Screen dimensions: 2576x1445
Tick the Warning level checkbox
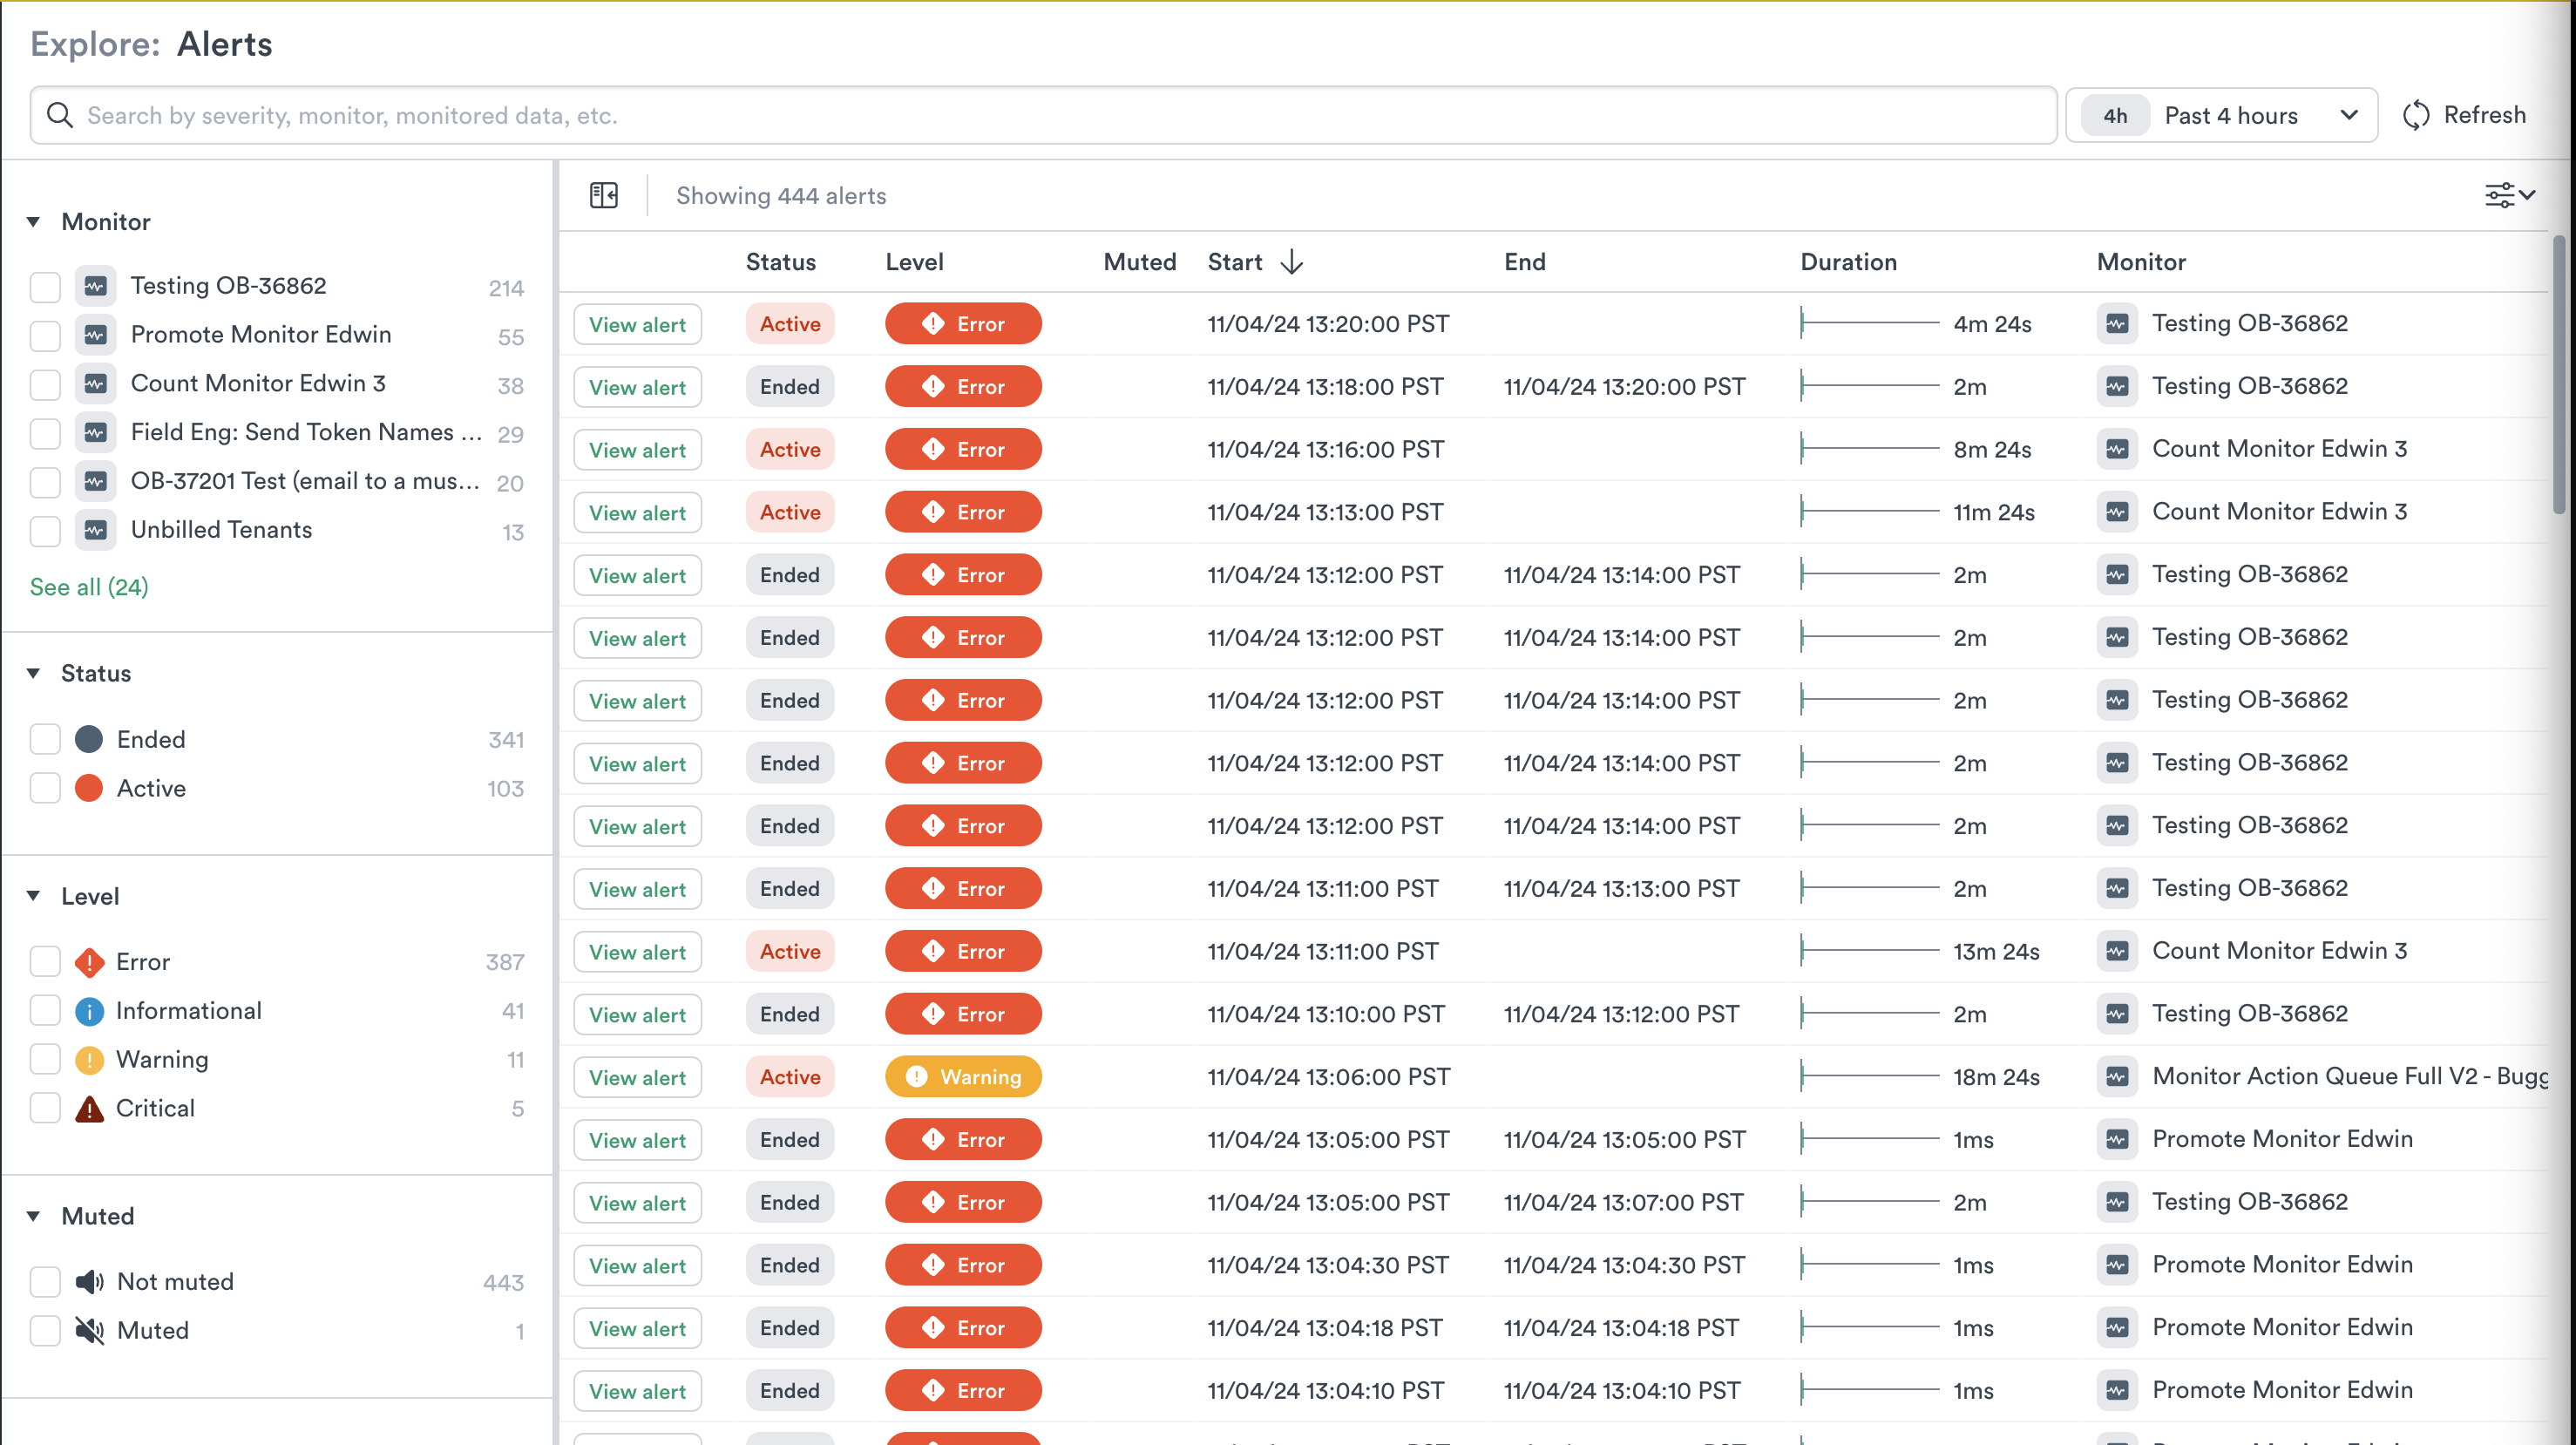click(45, 1059)
